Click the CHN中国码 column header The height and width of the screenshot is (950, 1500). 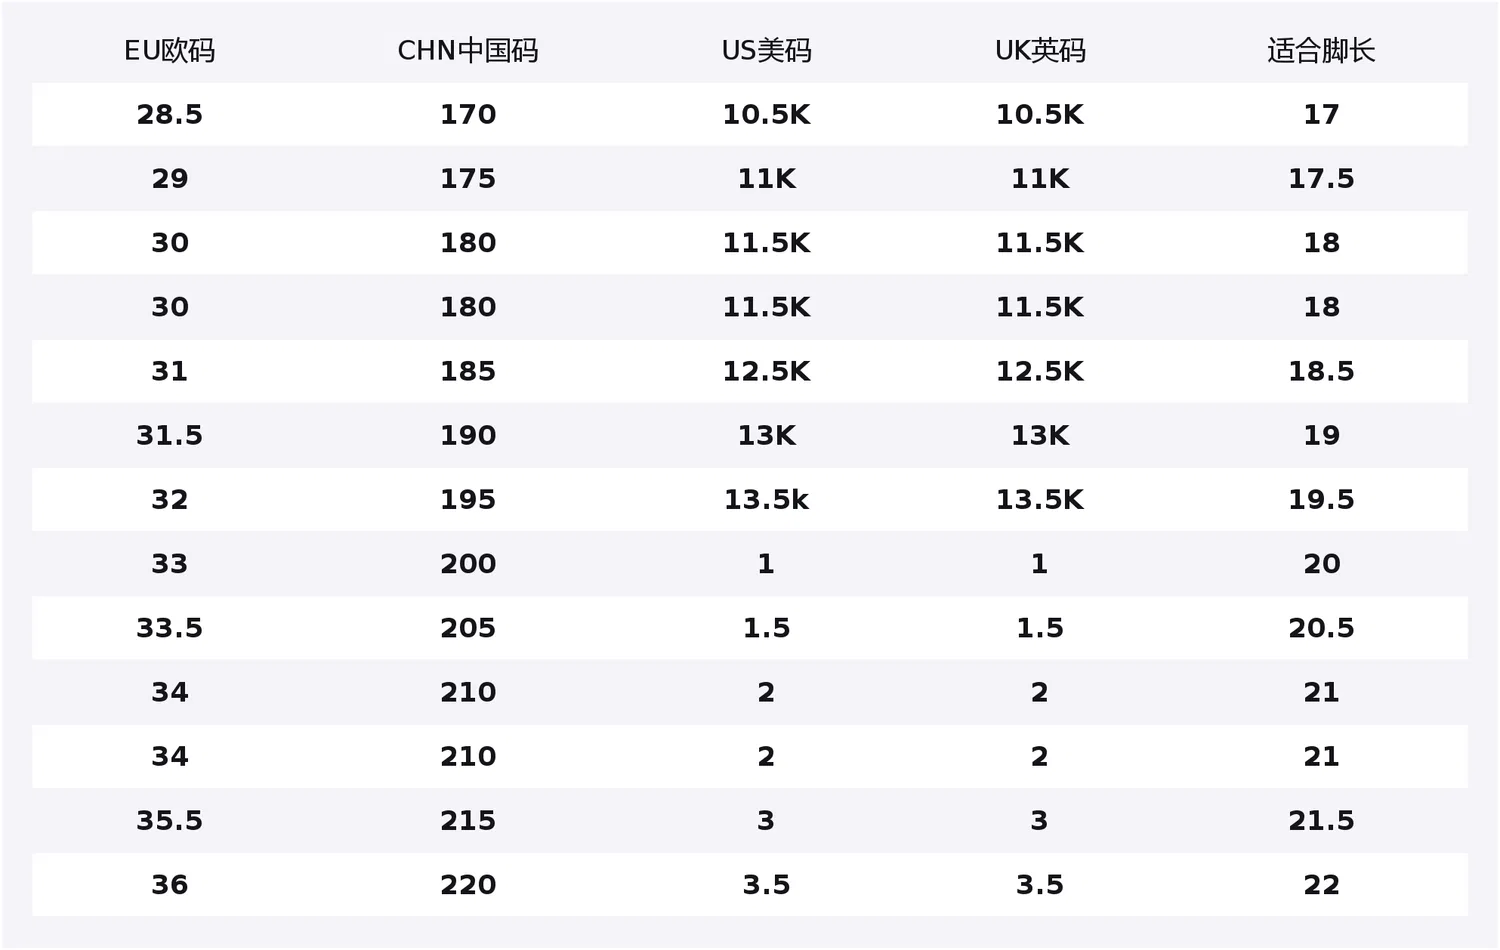click(x=468, y=51)
